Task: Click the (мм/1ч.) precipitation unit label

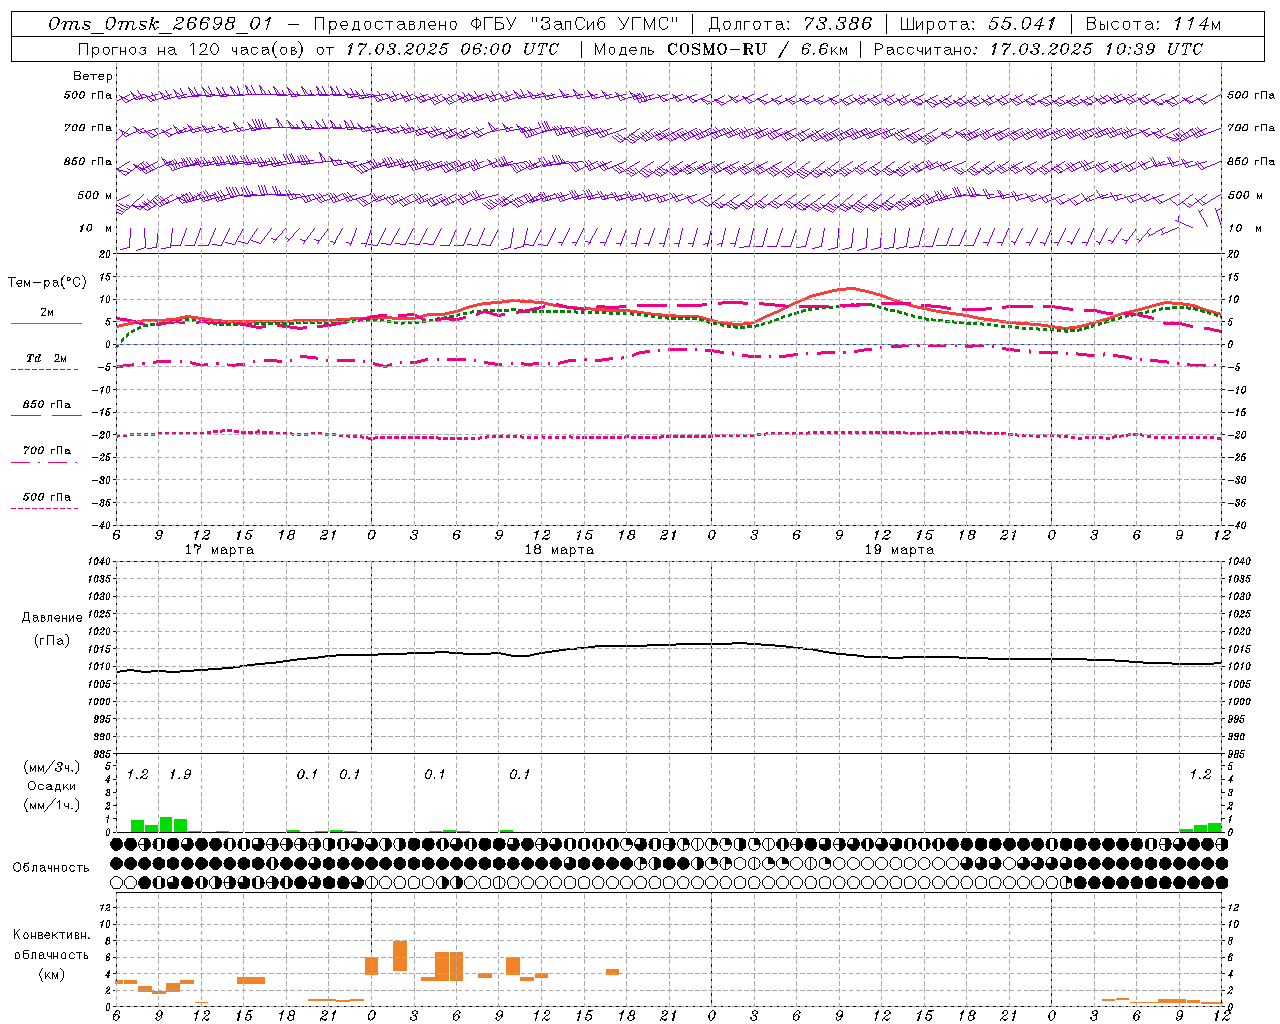Action: coord(53,805)
